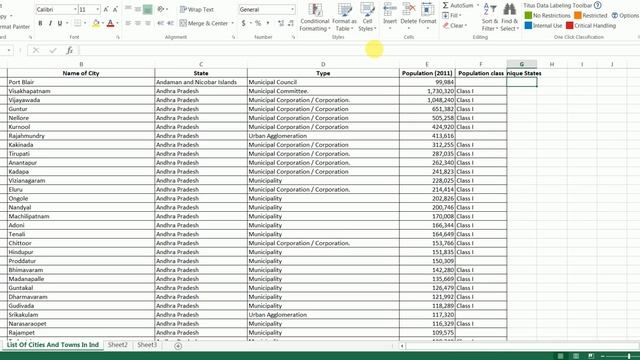Apply the No Restrictions classification

point(547,16)
